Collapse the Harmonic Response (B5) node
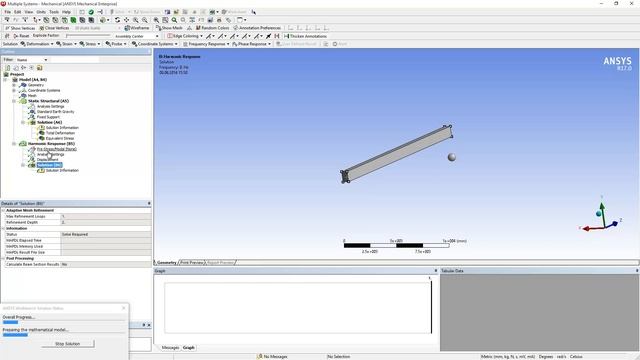 [14, 144]
